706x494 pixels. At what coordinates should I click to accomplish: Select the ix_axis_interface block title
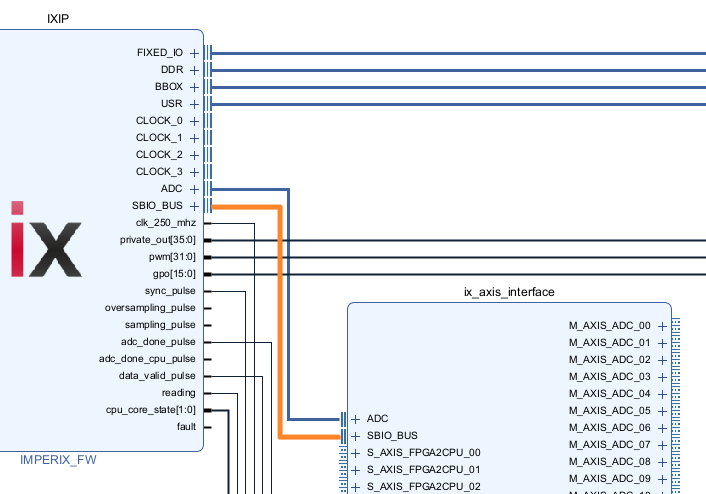coord(508,292)
